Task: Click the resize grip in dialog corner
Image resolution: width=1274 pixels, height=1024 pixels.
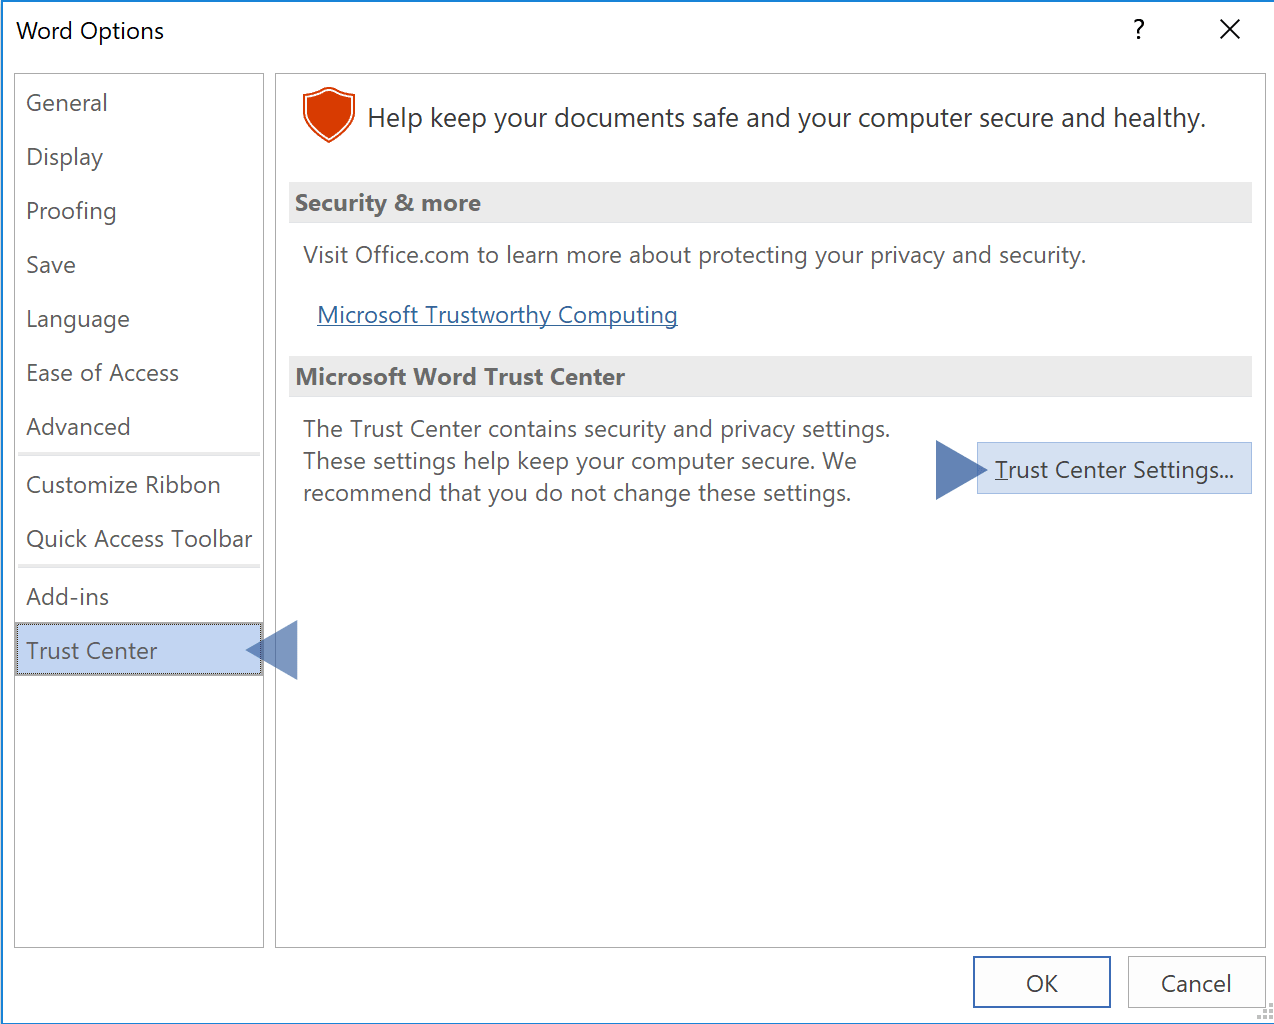Action: (x=1264, y=1013)
